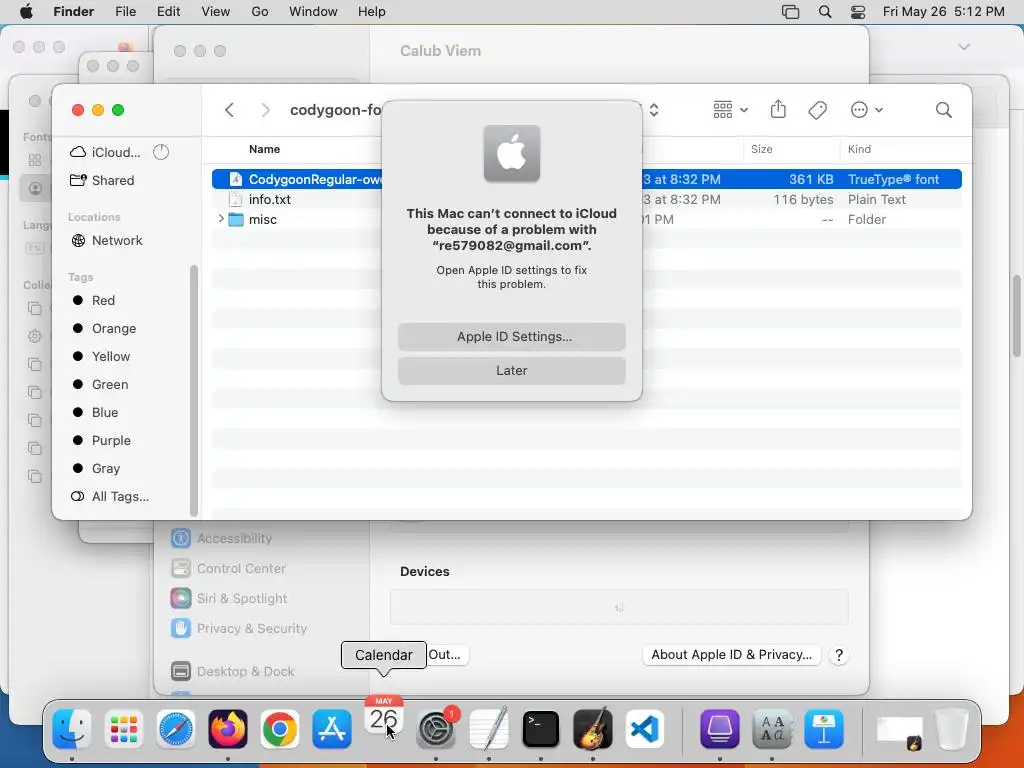Open Control Center in System Settings sidebar
Image resolution: width=1024 pixels, height=768 pixels.
click(228, 568)
